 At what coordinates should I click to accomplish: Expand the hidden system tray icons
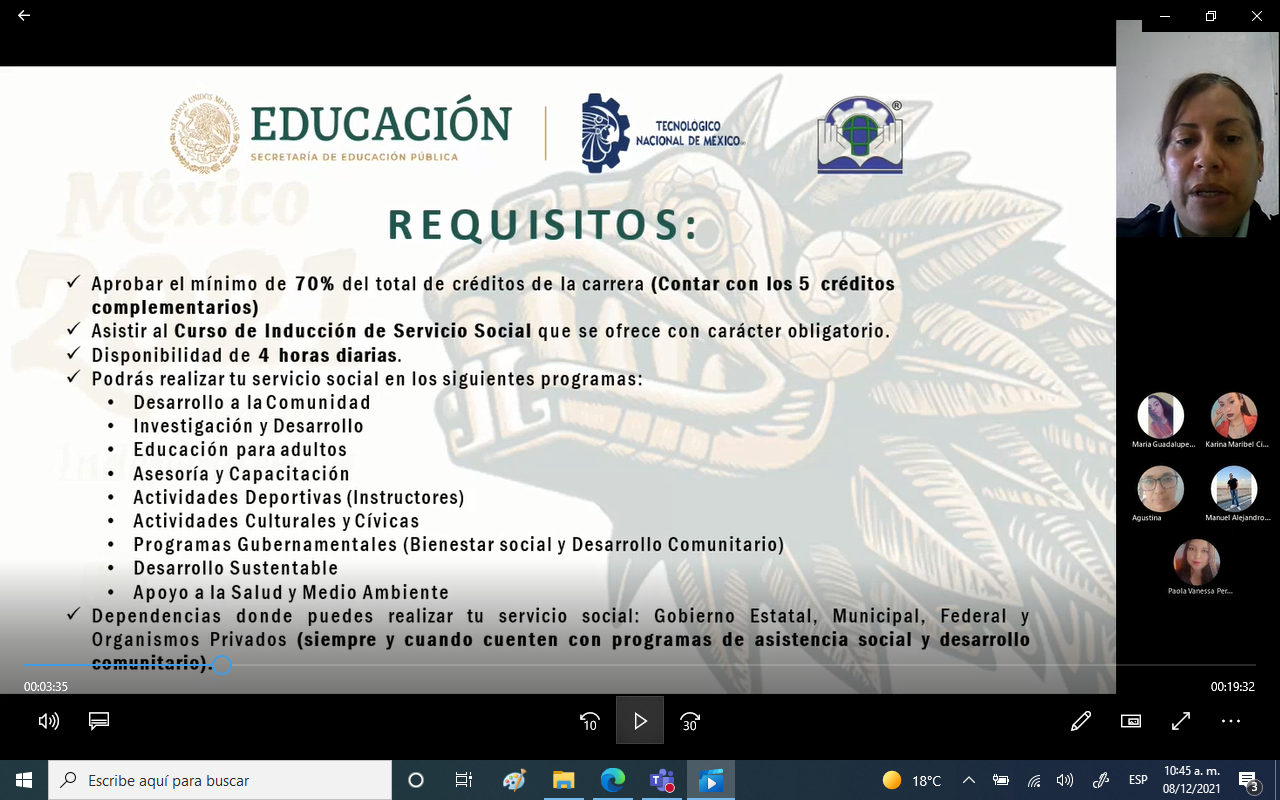968,780
